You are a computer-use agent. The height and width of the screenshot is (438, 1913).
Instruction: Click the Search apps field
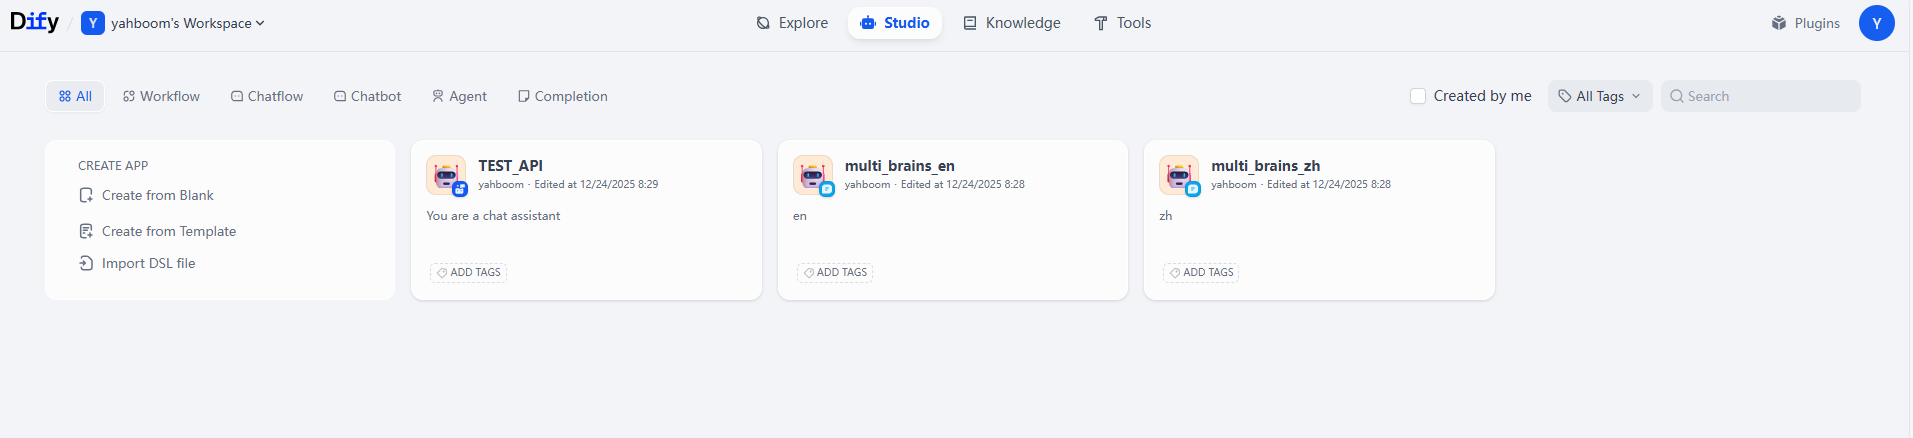tap(1761, 96)
